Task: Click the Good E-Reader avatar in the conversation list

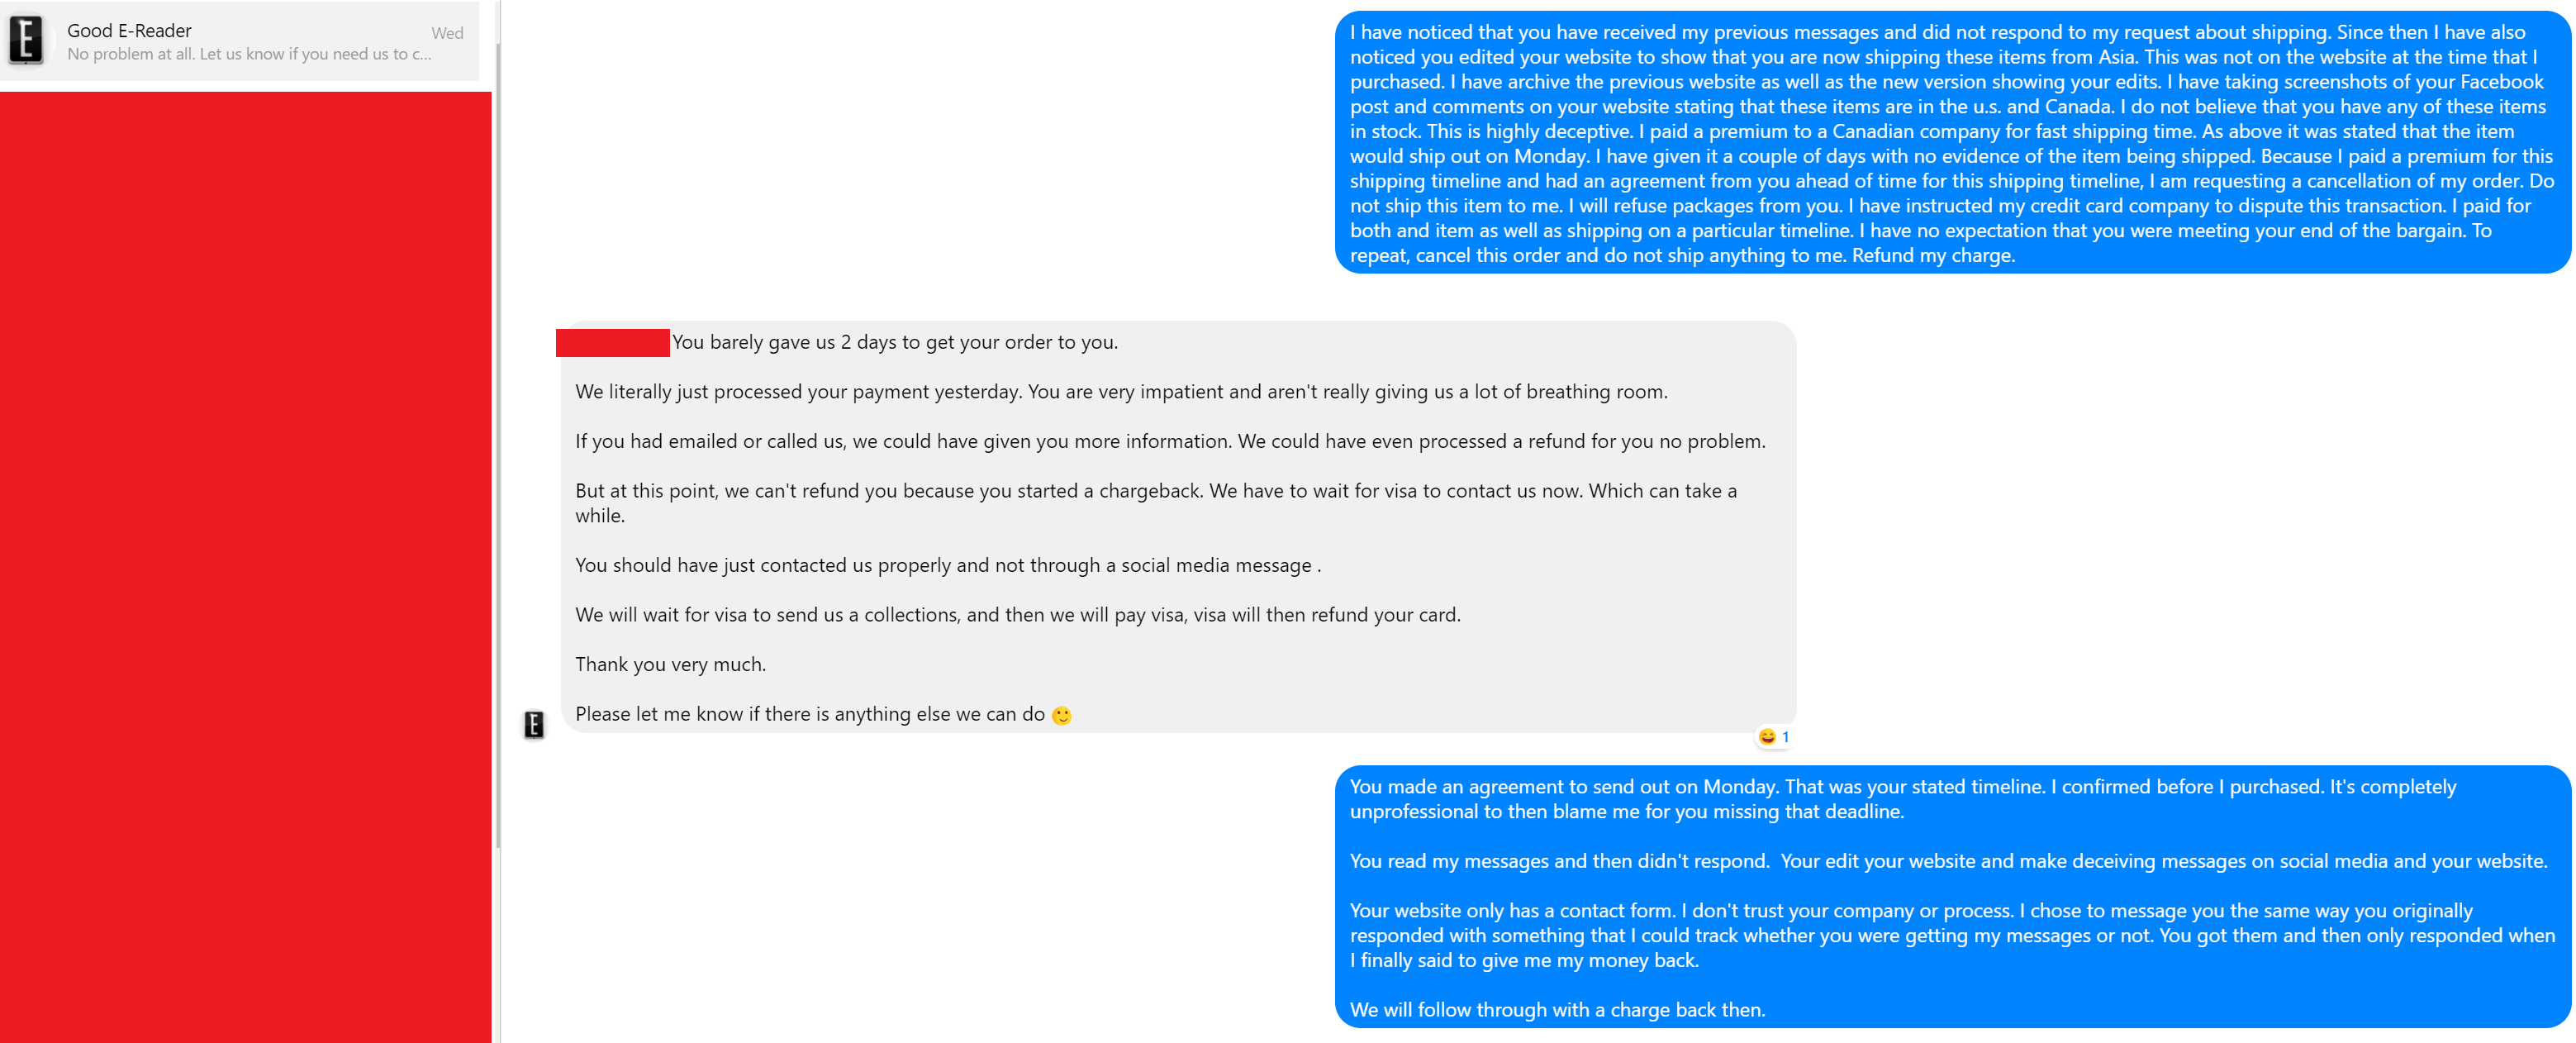Action: [x=26, y=40]
